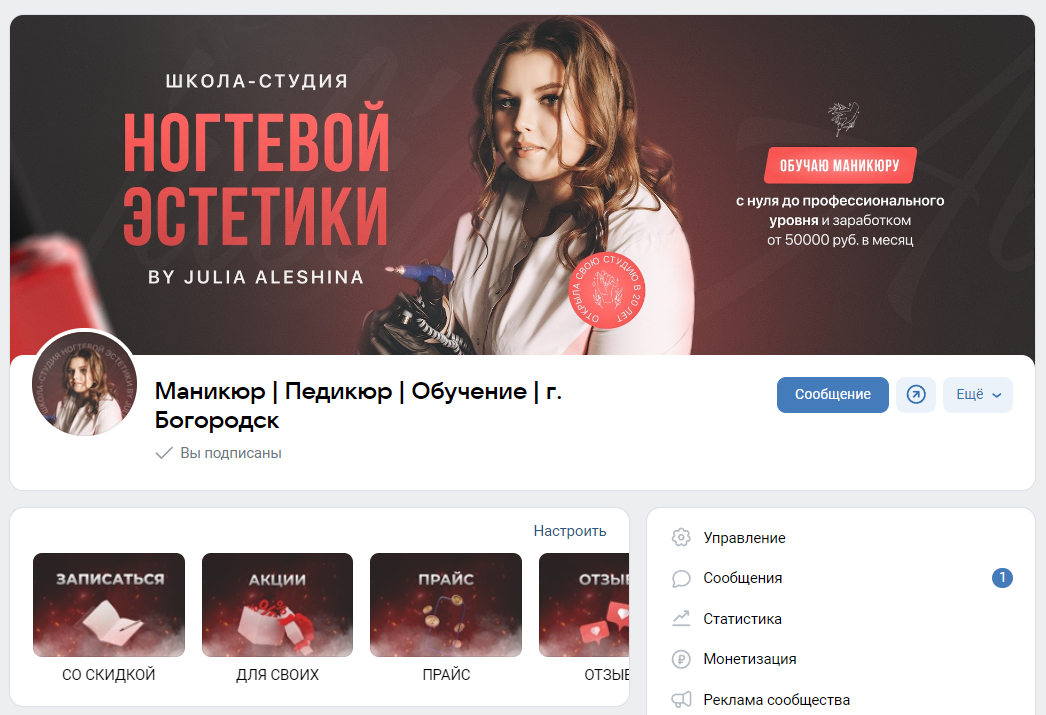Click the Сообщения speech bubble icon
Viewport: 1046px width, 715px height.
pos(681,578)
